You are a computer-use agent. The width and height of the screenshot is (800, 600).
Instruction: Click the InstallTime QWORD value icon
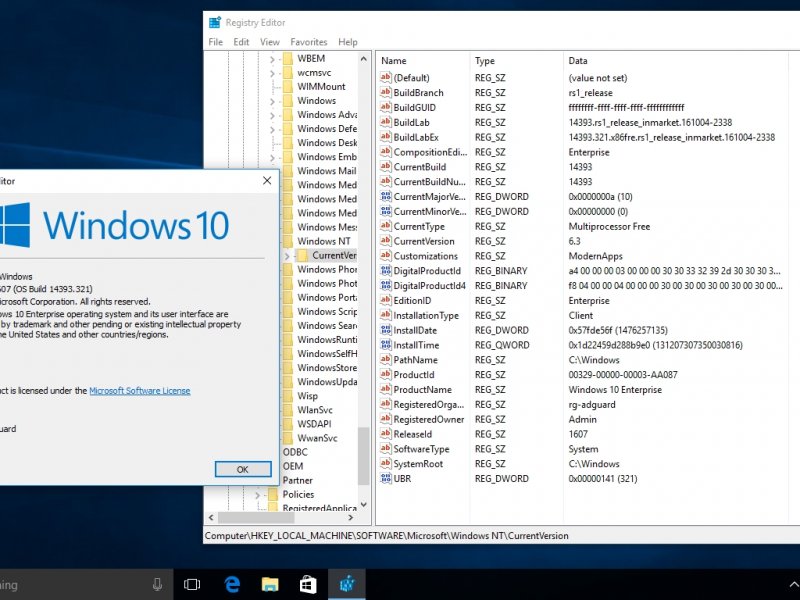pyautogui.click(x=385, y=345)
